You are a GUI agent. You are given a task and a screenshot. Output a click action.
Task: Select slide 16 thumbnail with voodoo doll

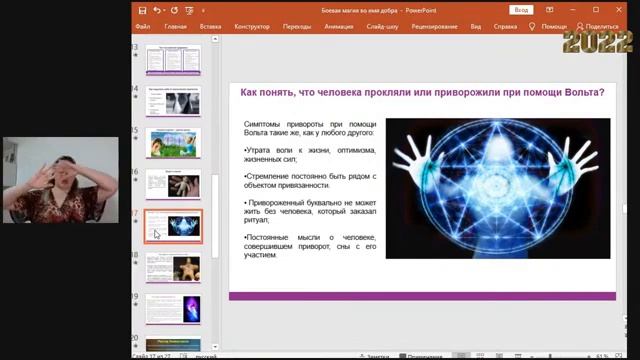pos(173,185)
